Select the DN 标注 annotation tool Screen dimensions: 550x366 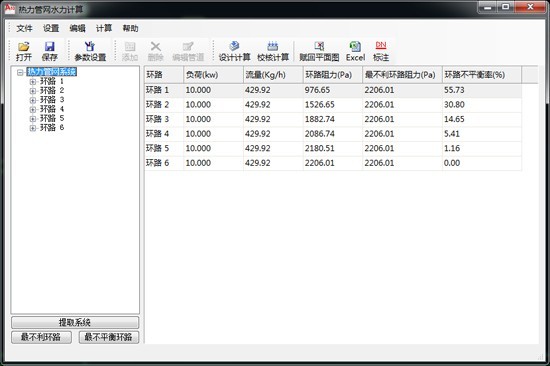381,51
